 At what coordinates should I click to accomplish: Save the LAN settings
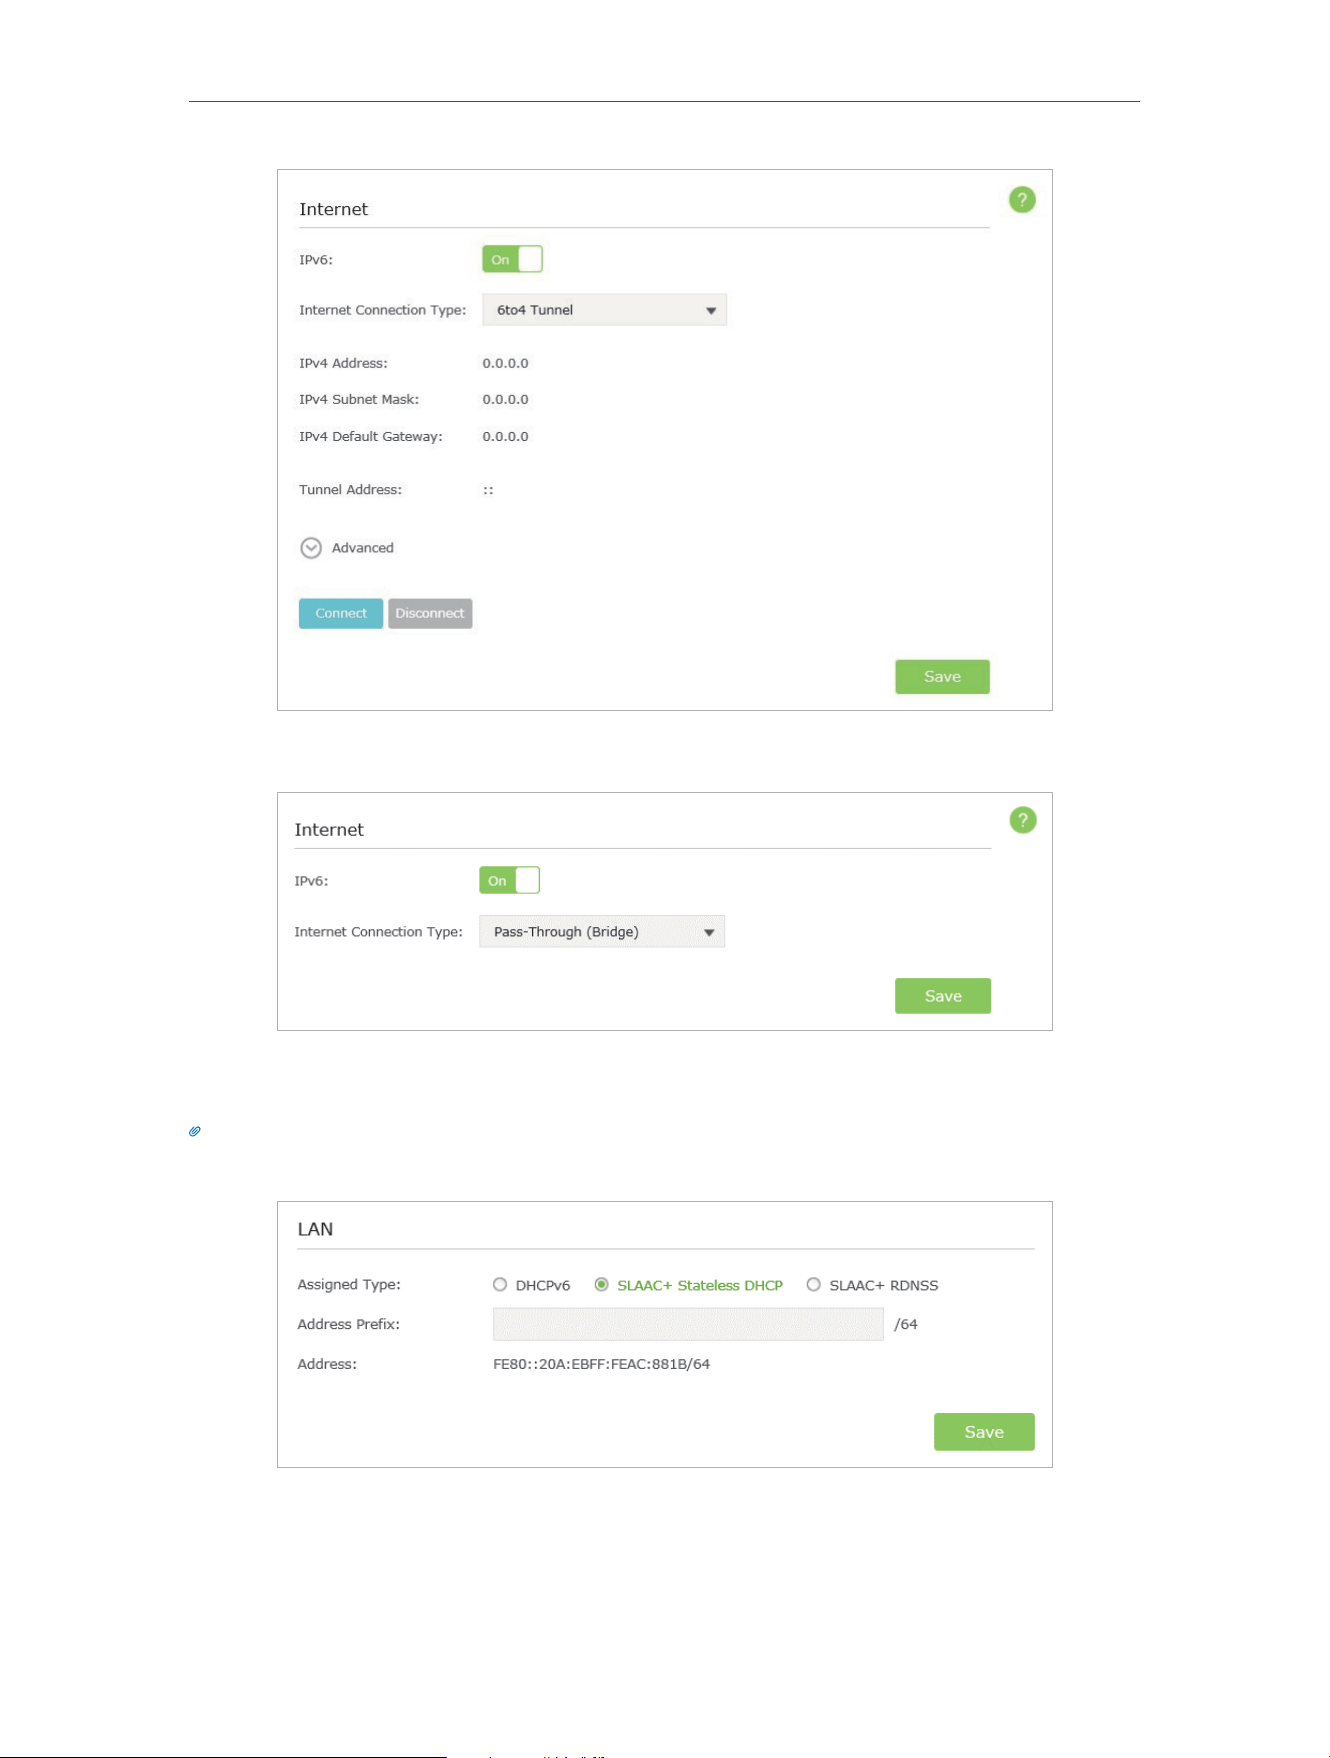[x=984, y=1432]
